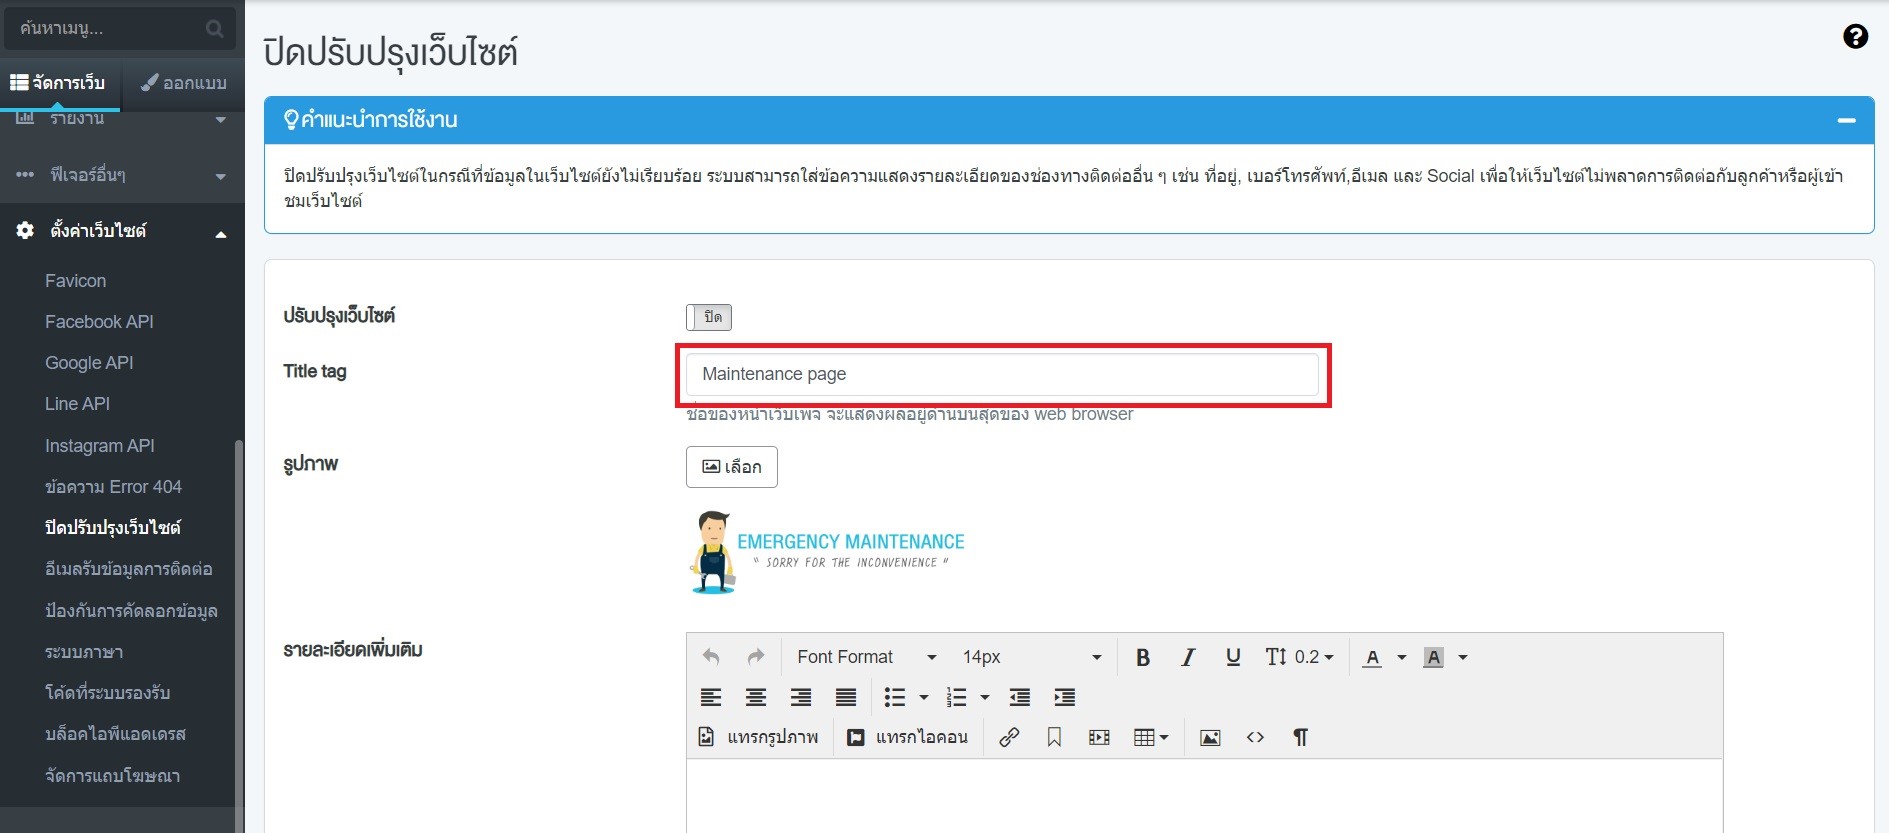Switch to the ออกแบบ tab
This screenshot has height=833, width=1889.
184,83
